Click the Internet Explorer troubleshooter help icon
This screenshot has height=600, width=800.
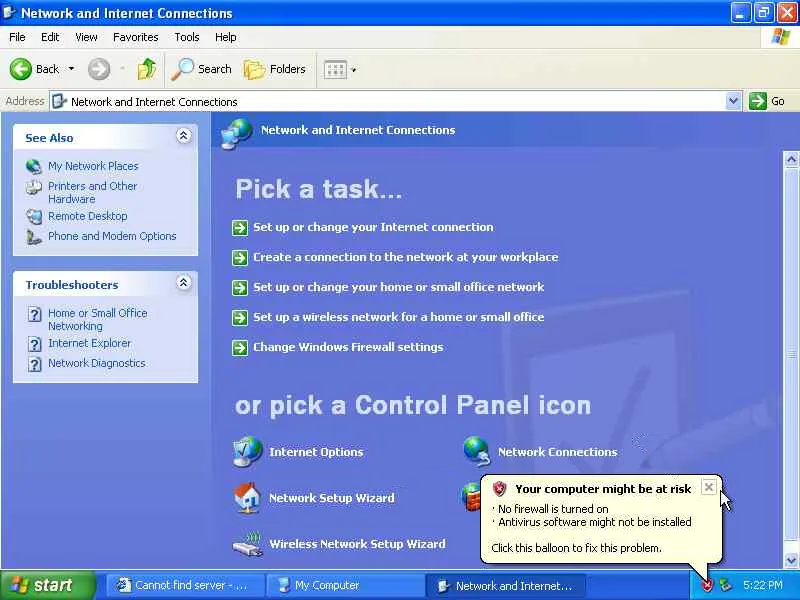34,344
